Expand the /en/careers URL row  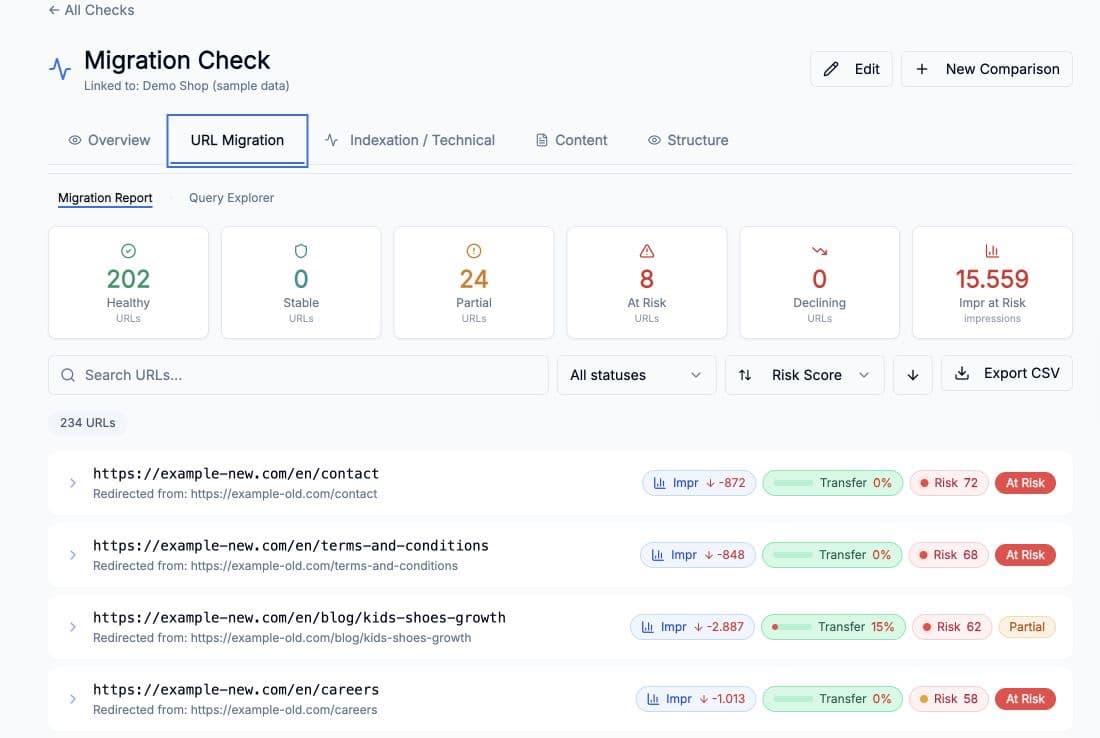click(x=72, y=699)
